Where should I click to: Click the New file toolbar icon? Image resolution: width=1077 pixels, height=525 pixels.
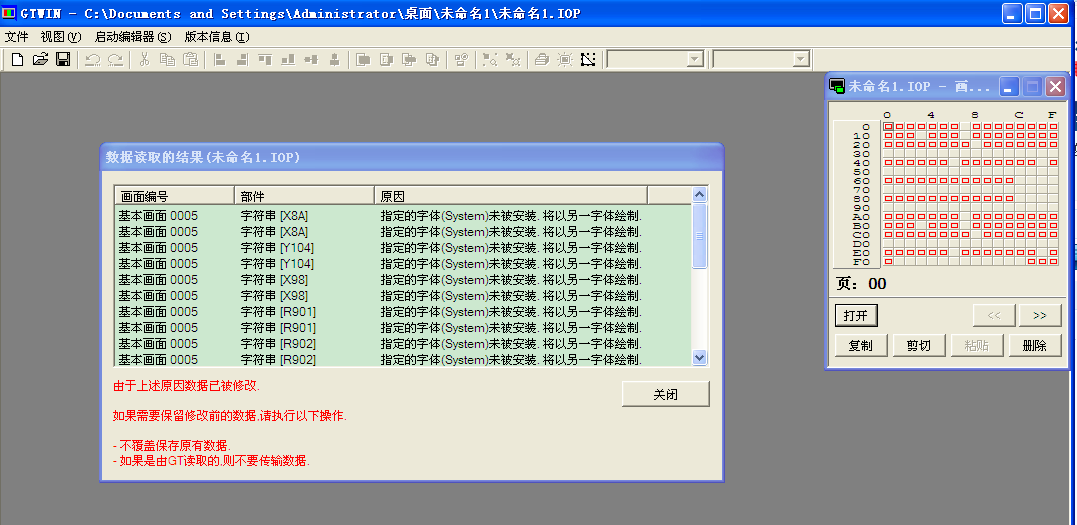[x=17, y=59]
